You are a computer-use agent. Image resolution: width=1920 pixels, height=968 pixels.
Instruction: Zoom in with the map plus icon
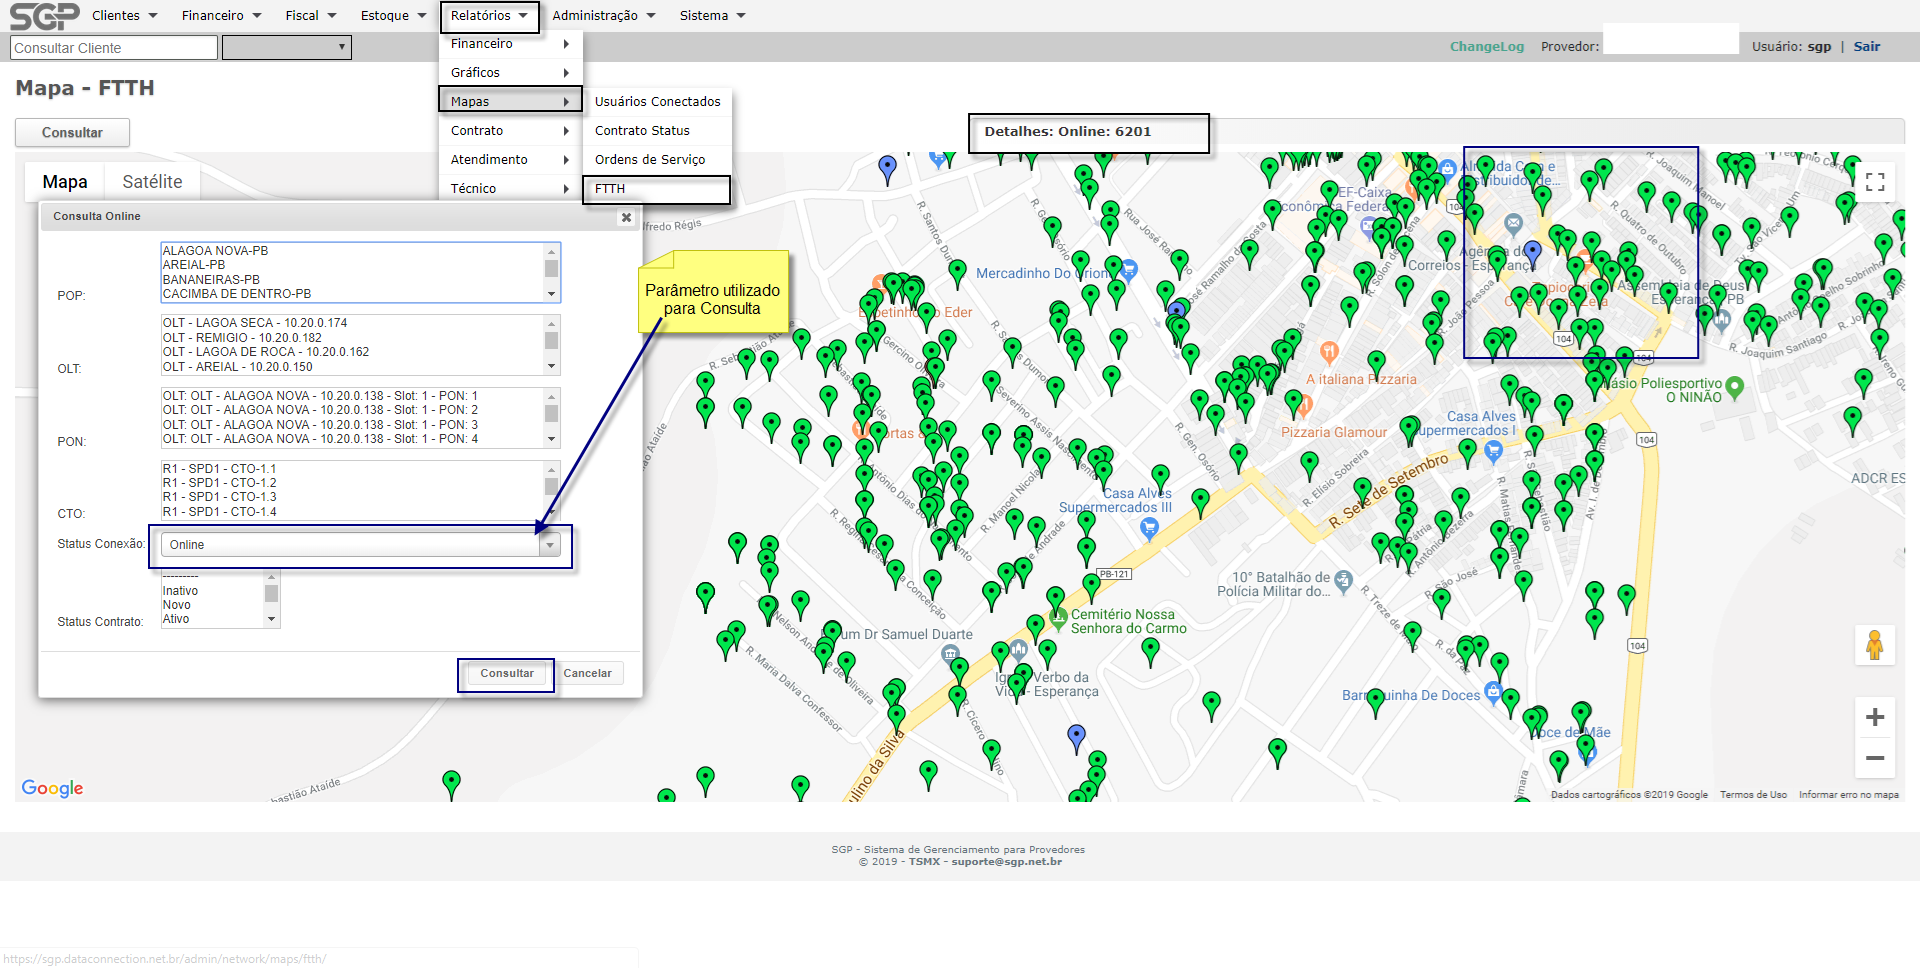tap(1875, 717)
